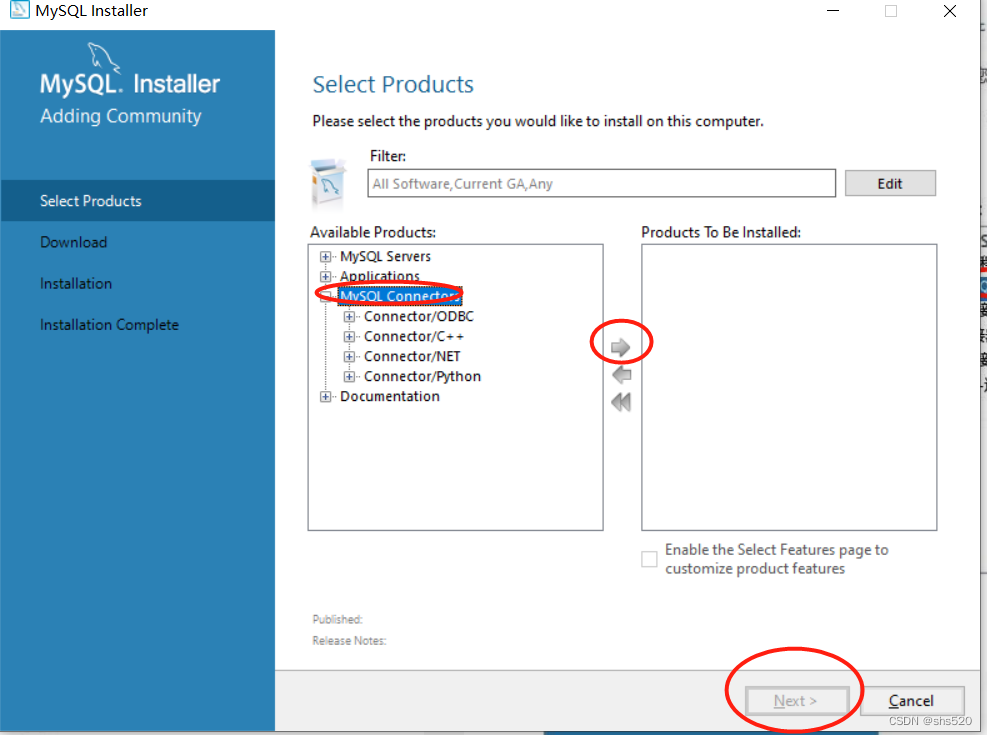
Task: Select Connector/NET in the tree
Action: [x=412, y=357]
